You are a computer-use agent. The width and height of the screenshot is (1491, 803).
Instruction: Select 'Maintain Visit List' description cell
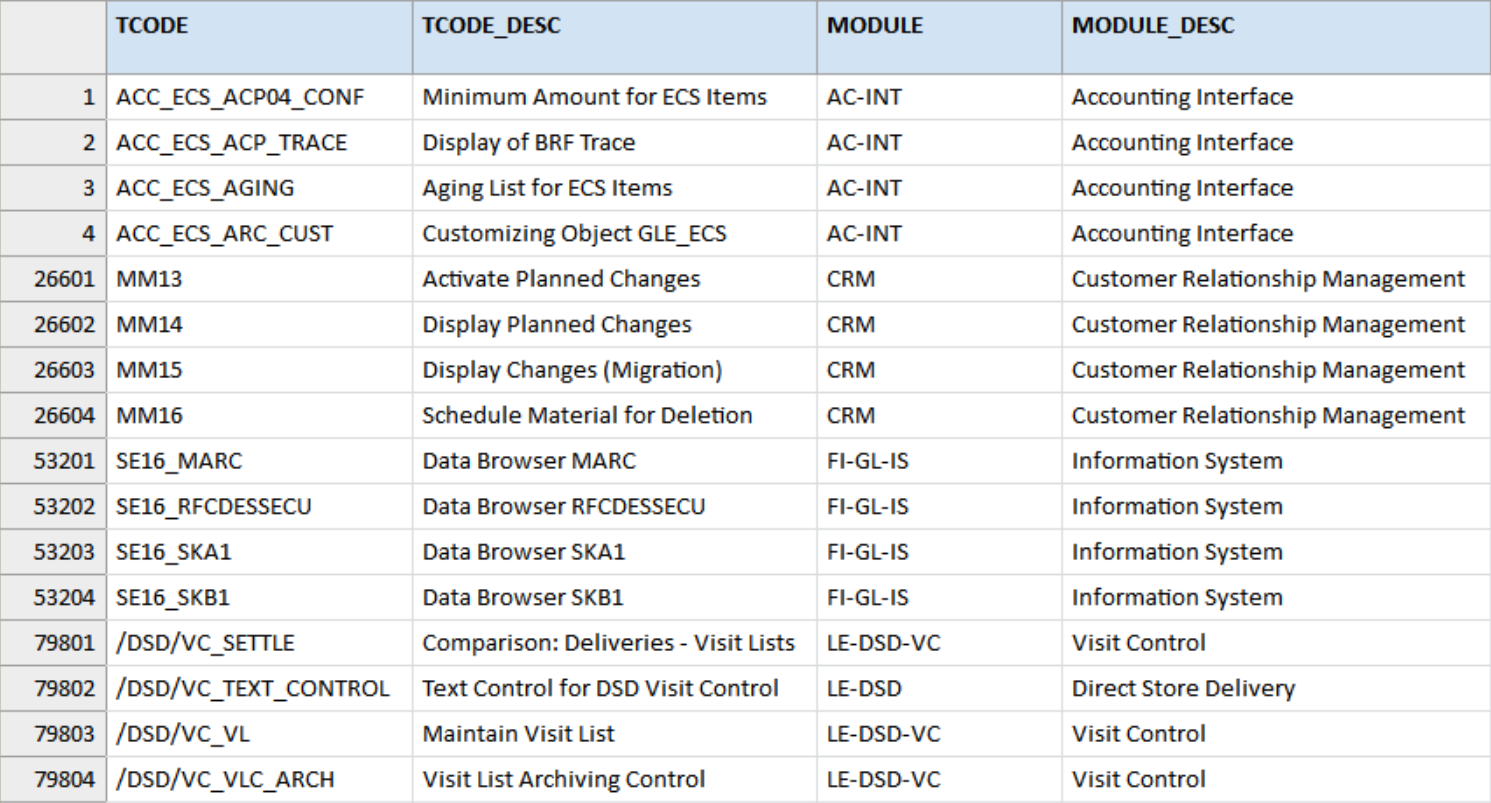[x=614, y=734]
